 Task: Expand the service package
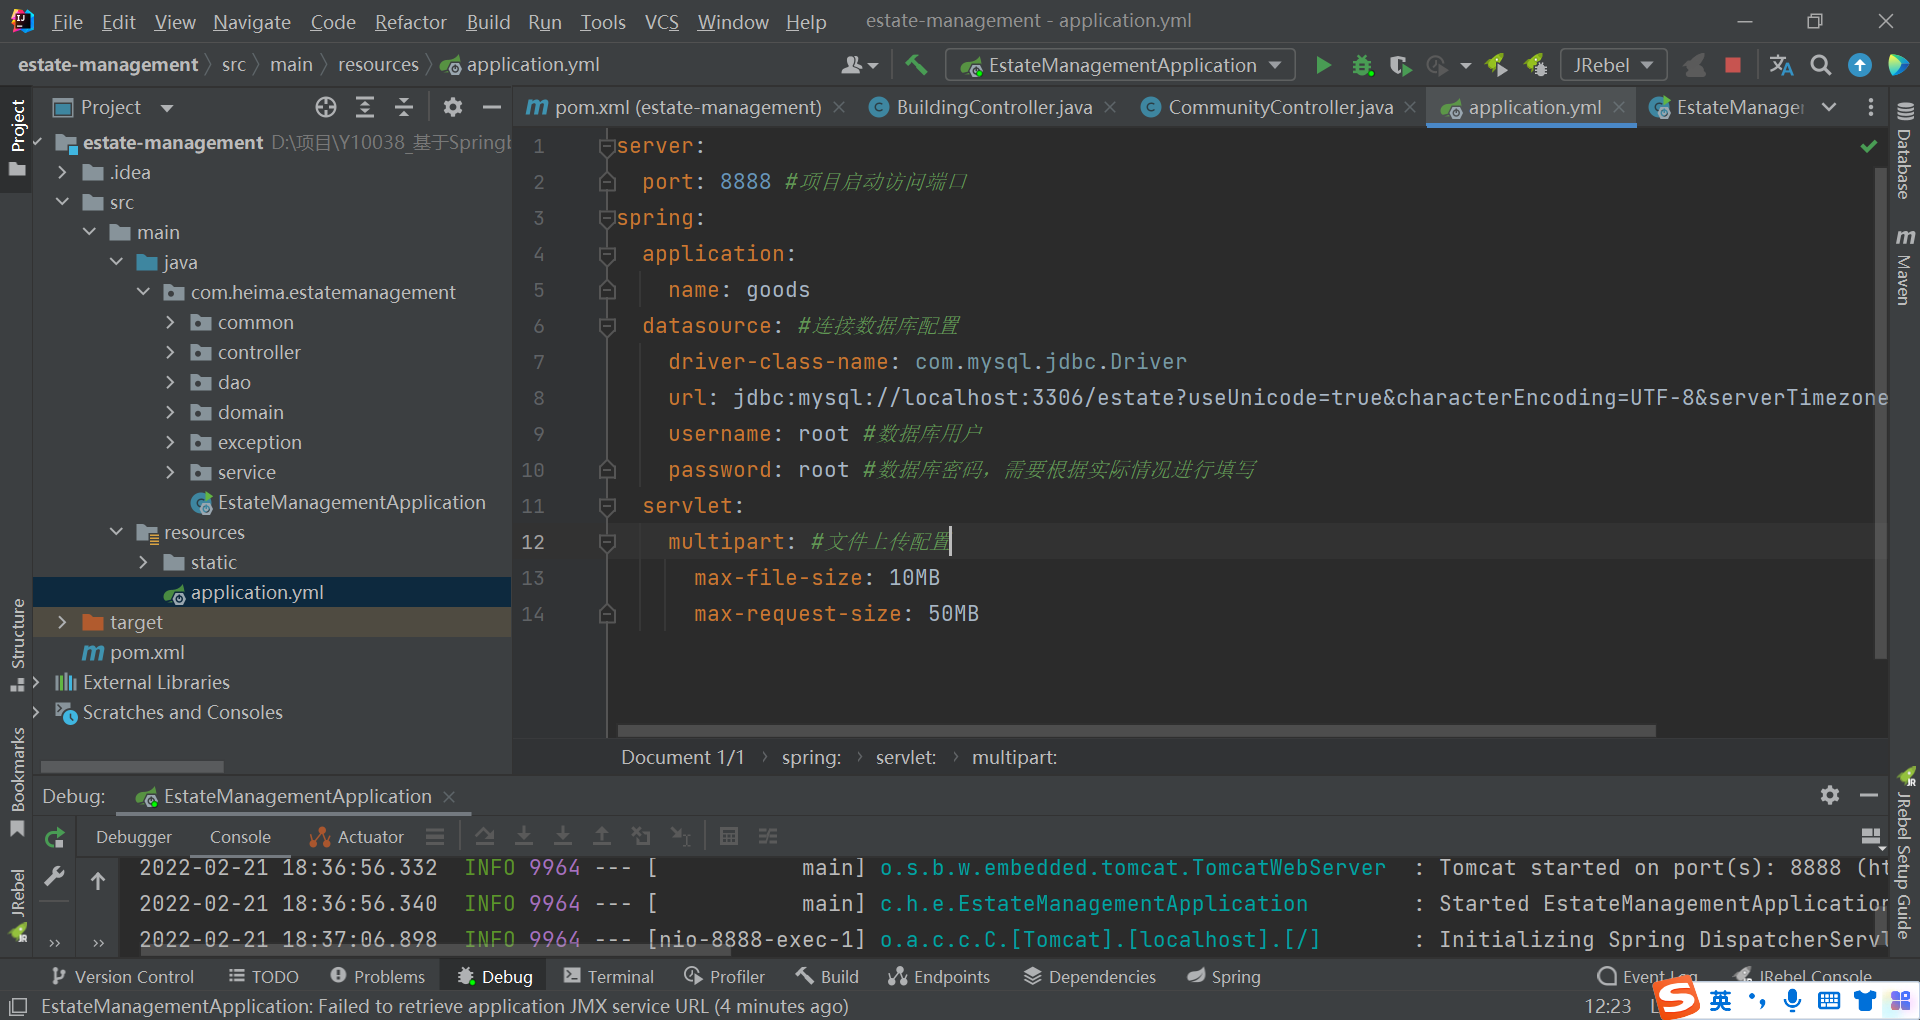pyautogui.click(x=170, y=472)
